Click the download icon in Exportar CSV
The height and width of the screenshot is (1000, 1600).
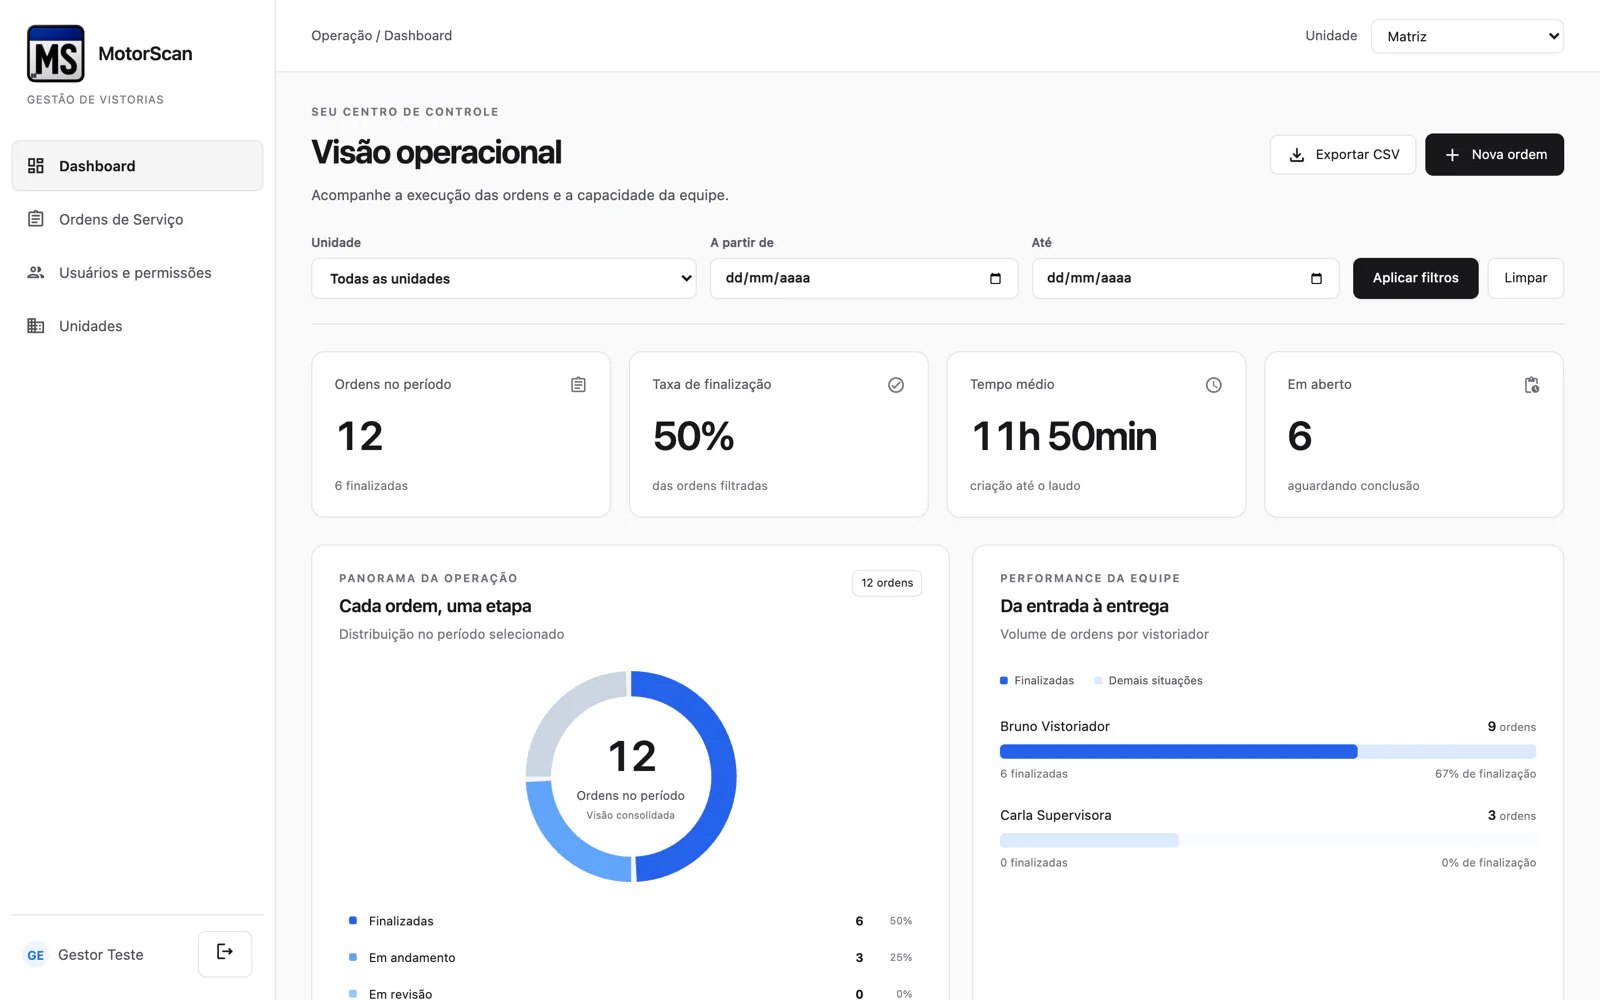[x=1297, y=155]
